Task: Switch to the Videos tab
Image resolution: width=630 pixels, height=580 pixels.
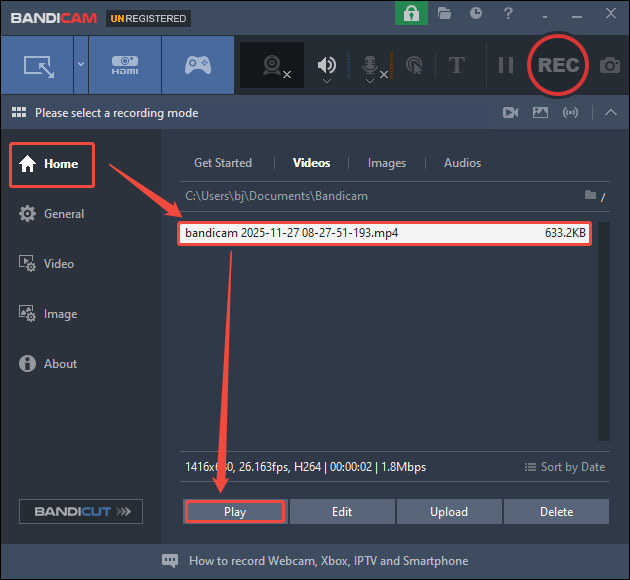Action: [311, 163]
